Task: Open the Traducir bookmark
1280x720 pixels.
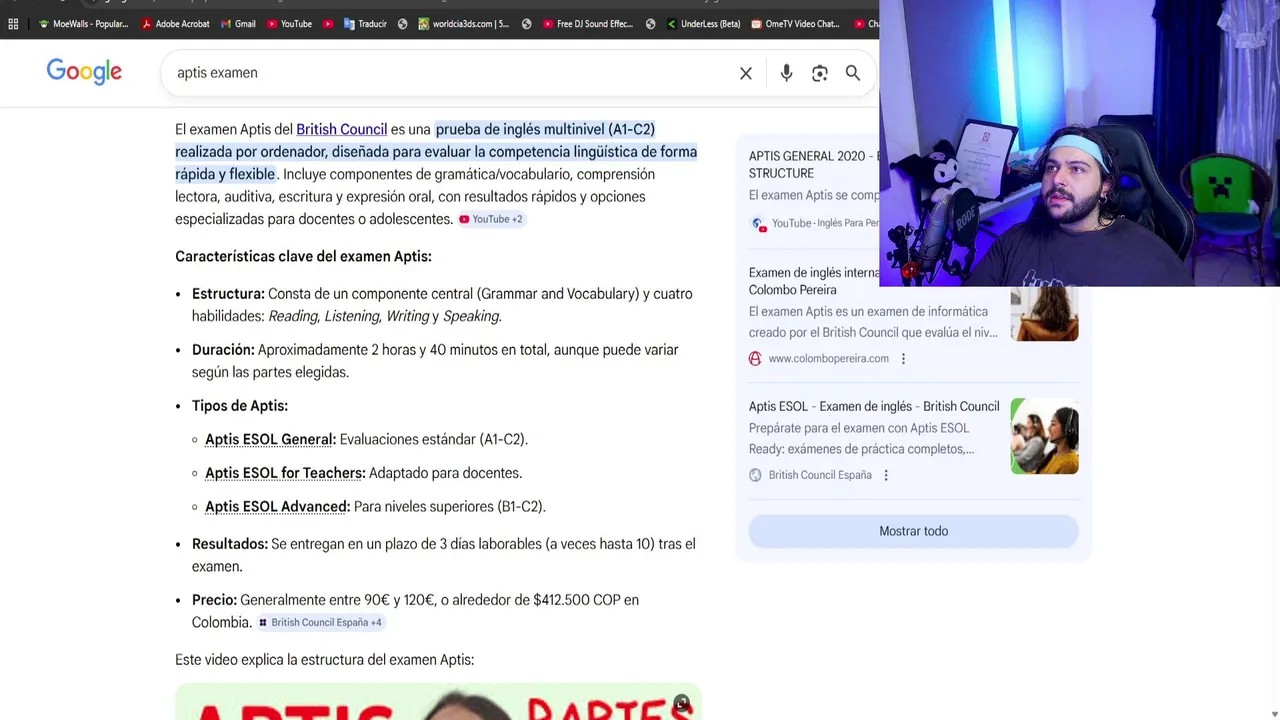Action: click(x=365, y=24)
